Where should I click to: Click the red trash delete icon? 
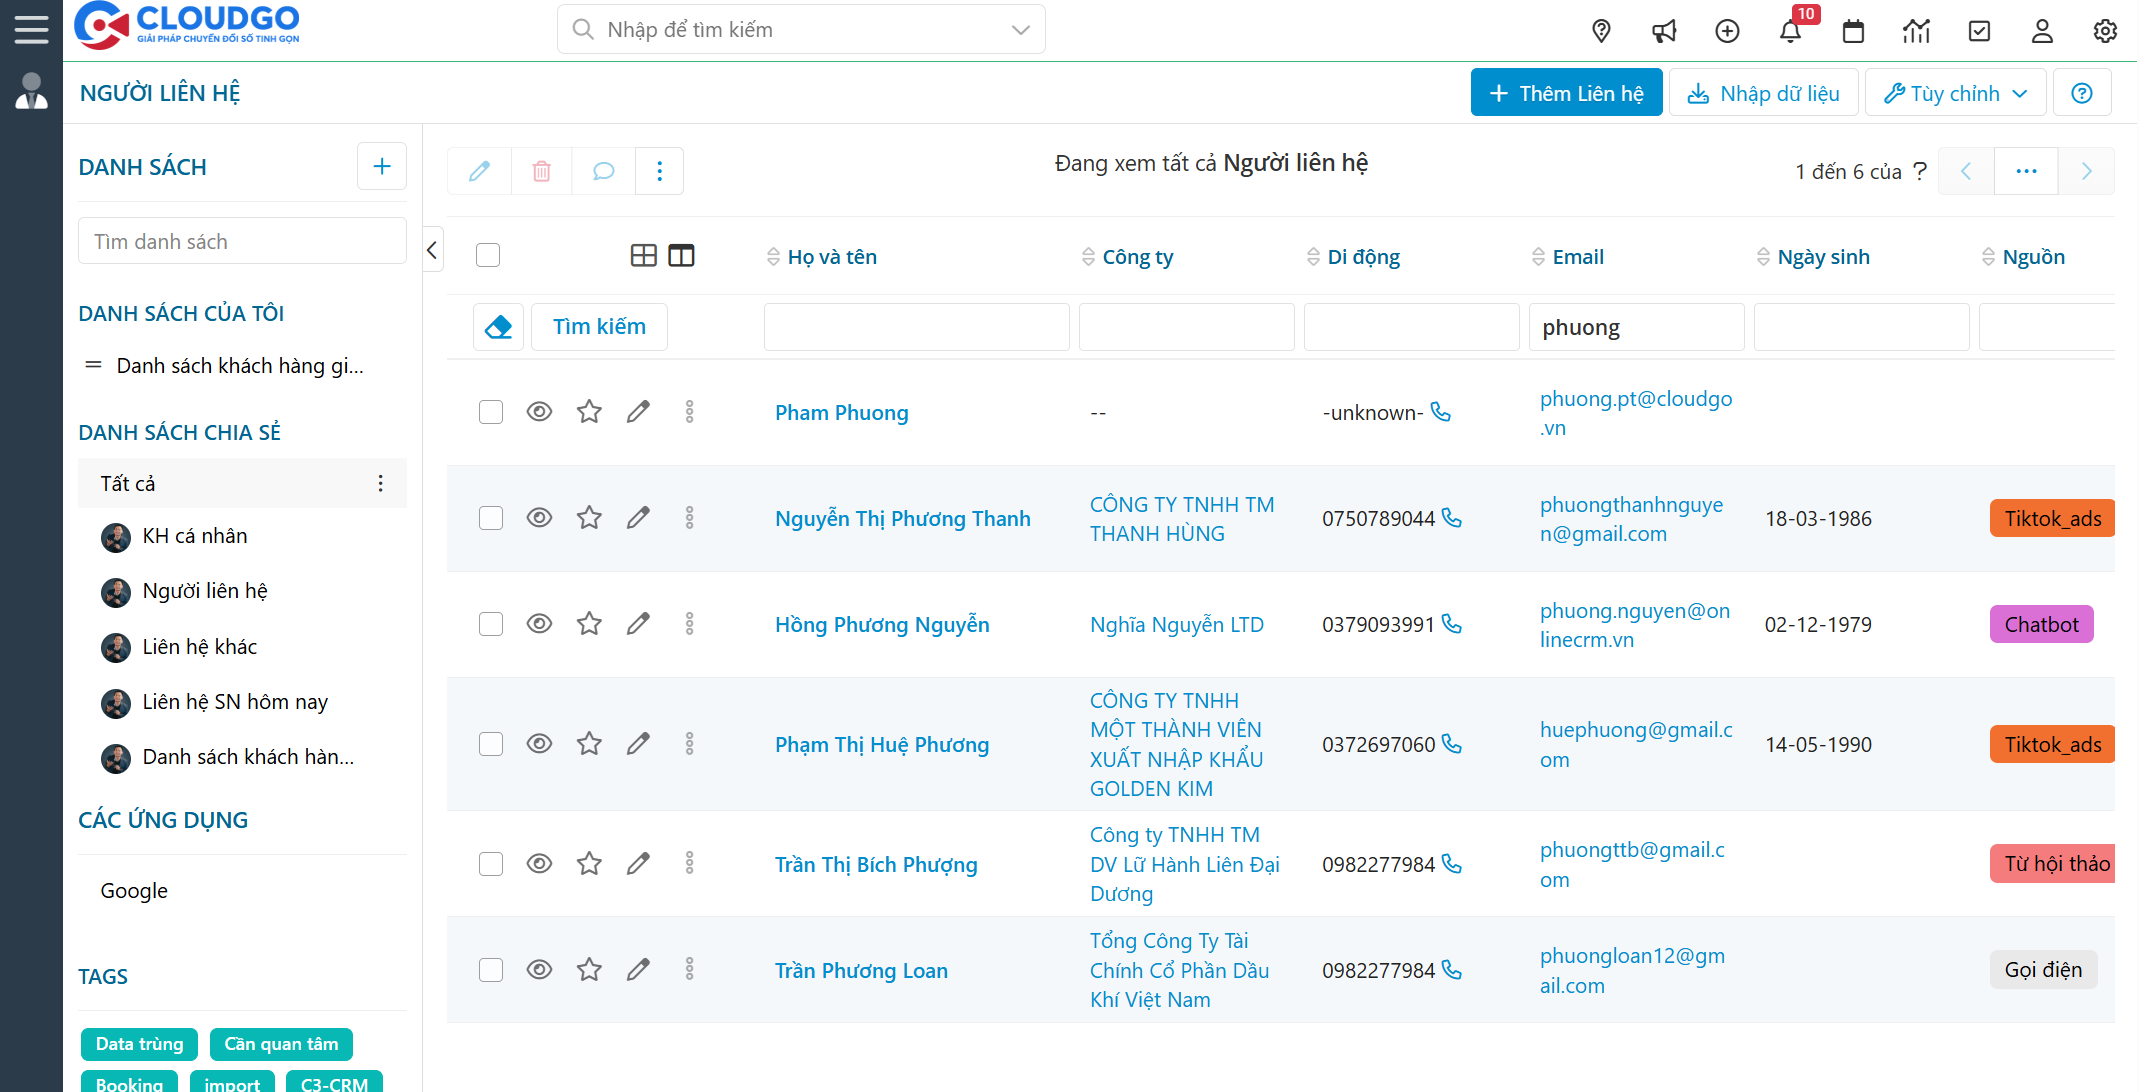coord(541,171)
